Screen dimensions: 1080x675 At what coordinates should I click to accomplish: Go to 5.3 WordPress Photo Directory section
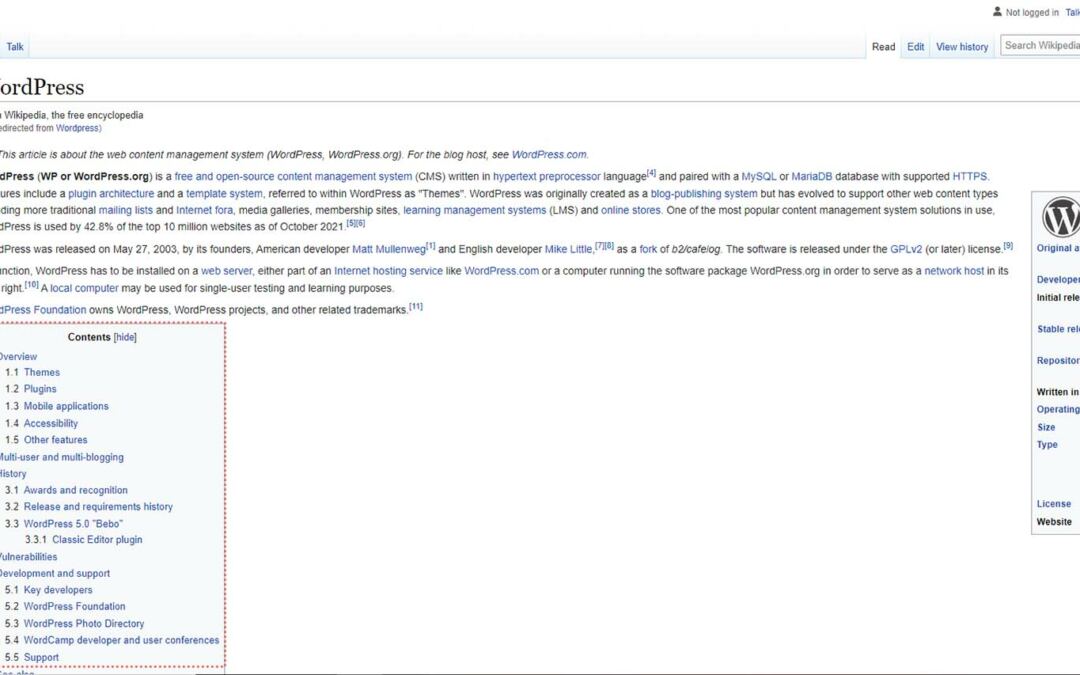83,624
